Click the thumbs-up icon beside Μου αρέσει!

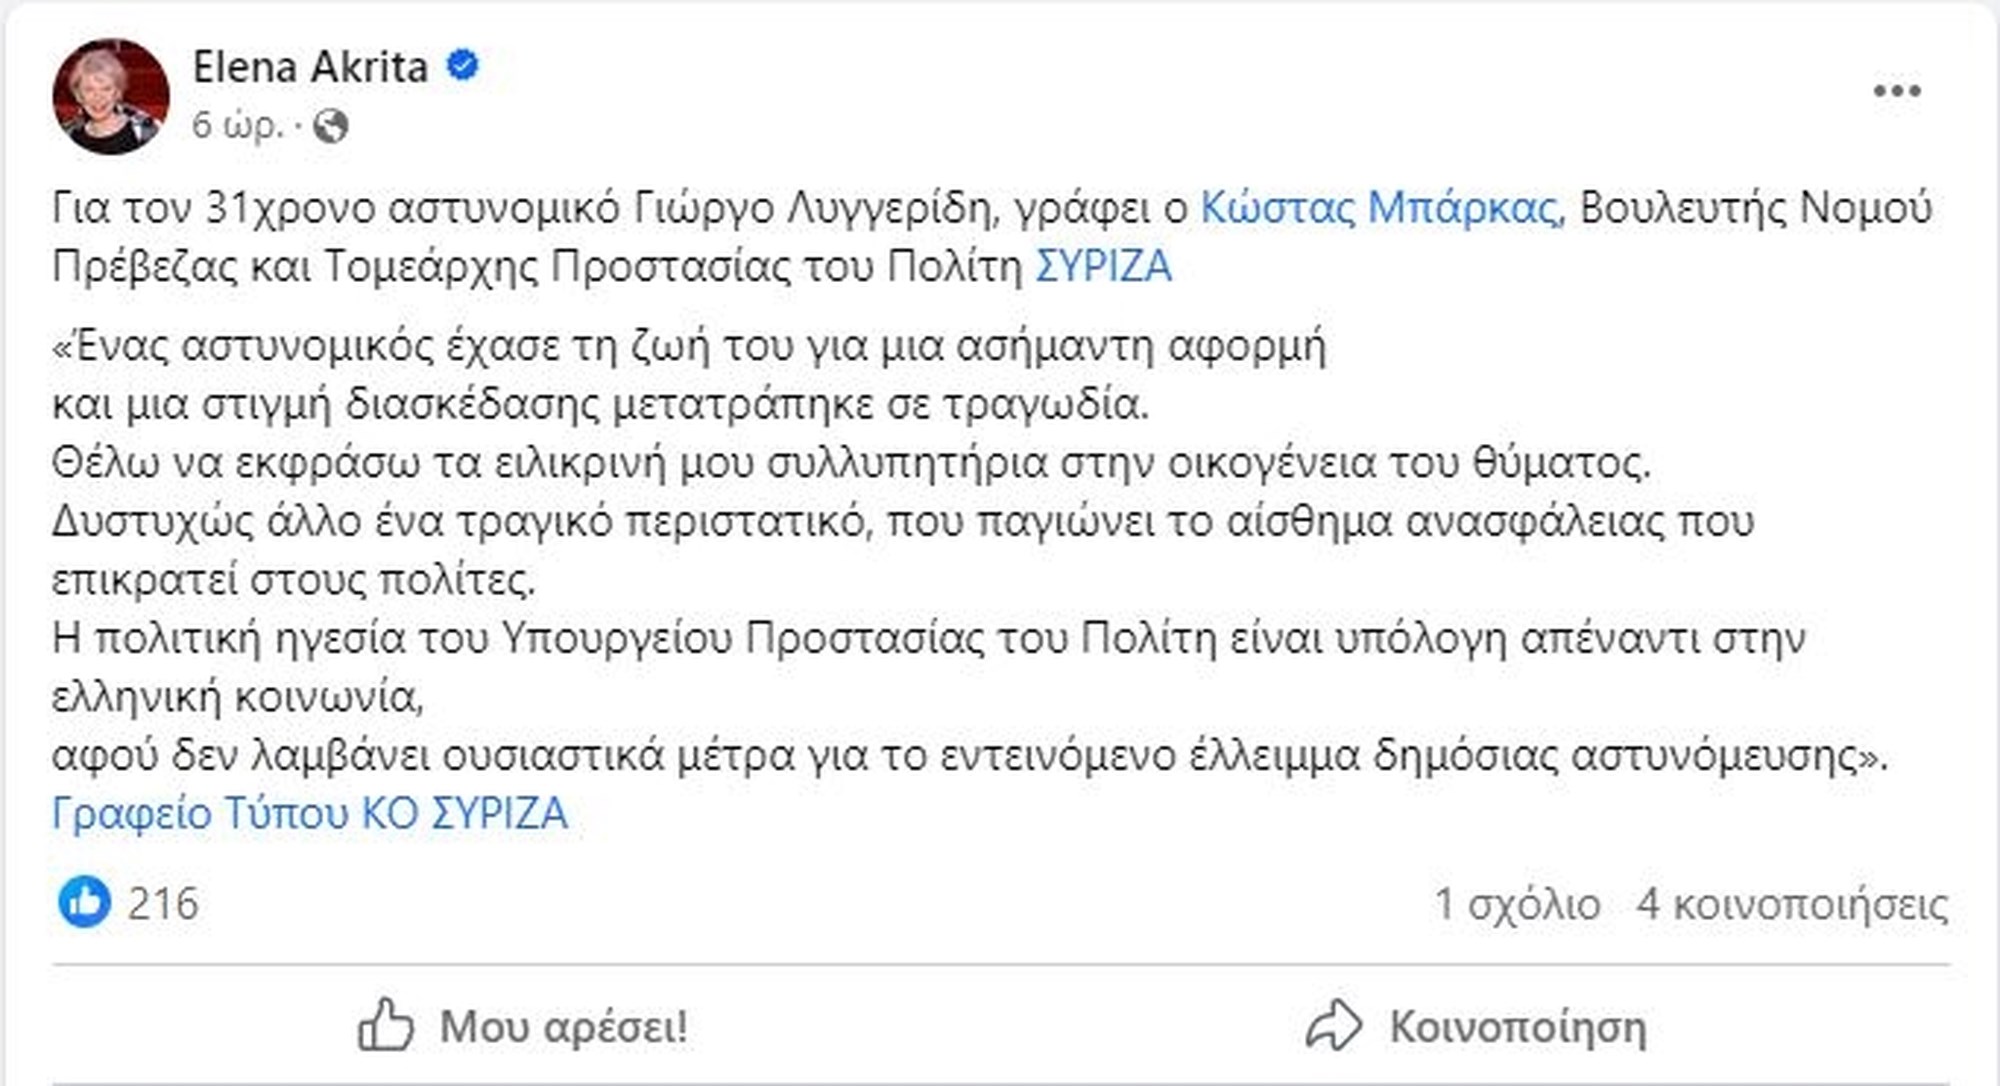(385, 1026)
